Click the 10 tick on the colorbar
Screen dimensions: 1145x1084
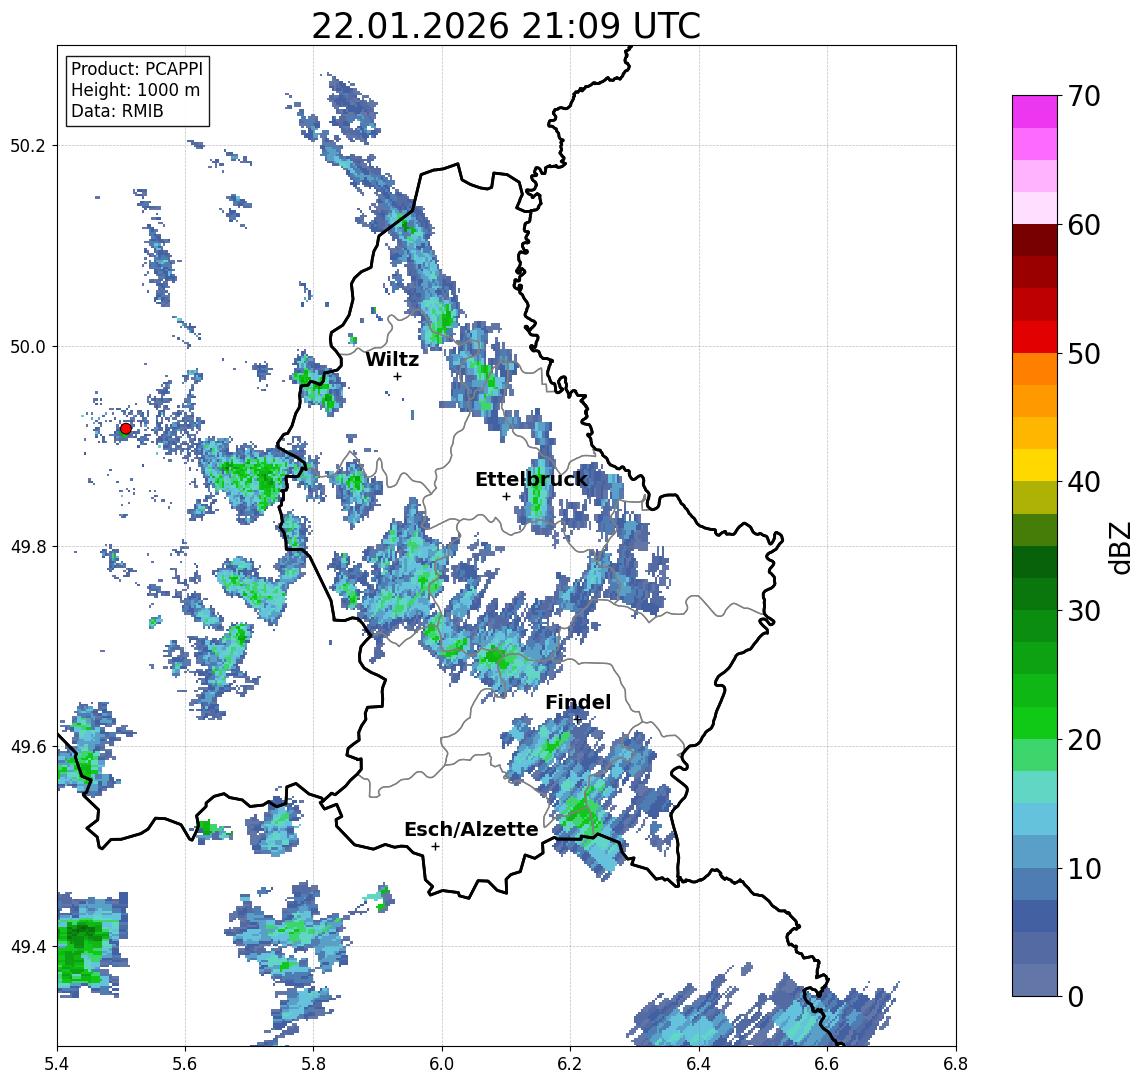[x=1084, y=868]
